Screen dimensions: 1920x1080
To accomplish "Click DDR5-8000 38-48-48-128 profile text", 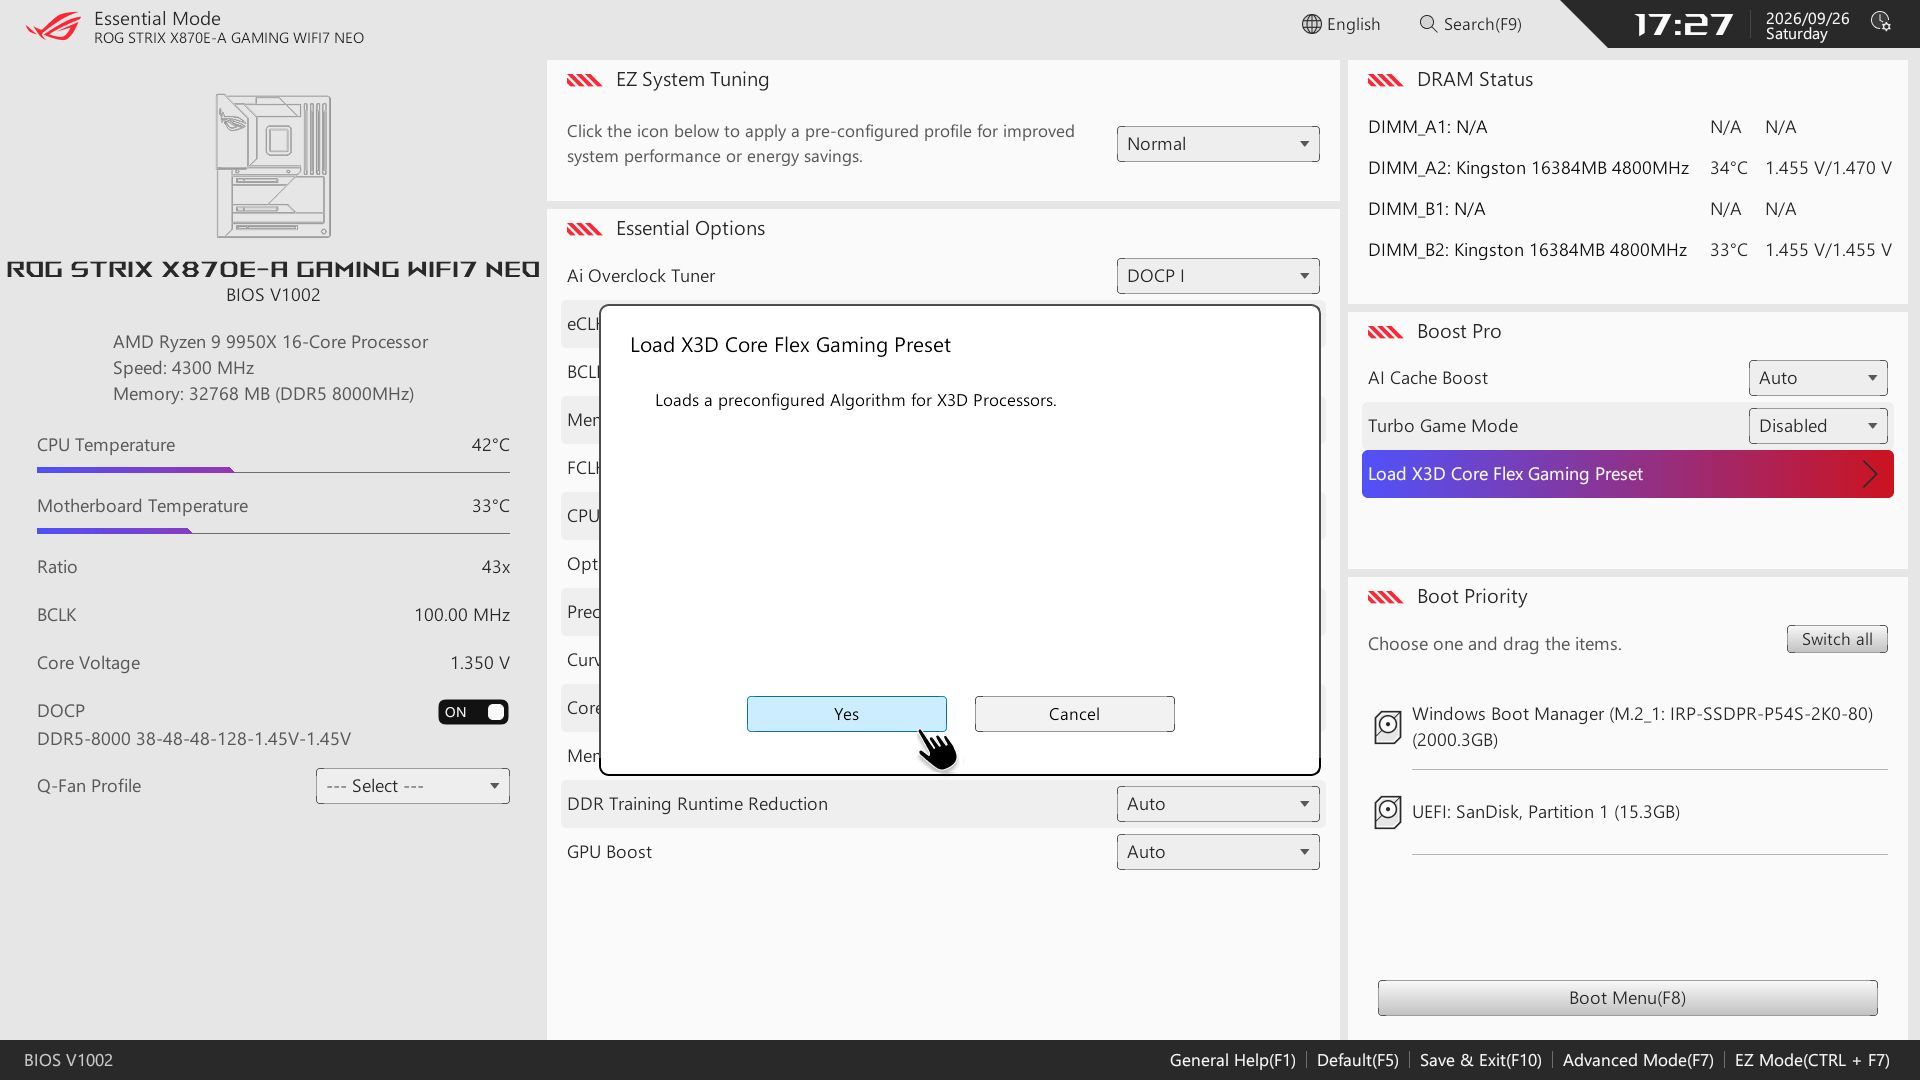I will pos(194,739).
